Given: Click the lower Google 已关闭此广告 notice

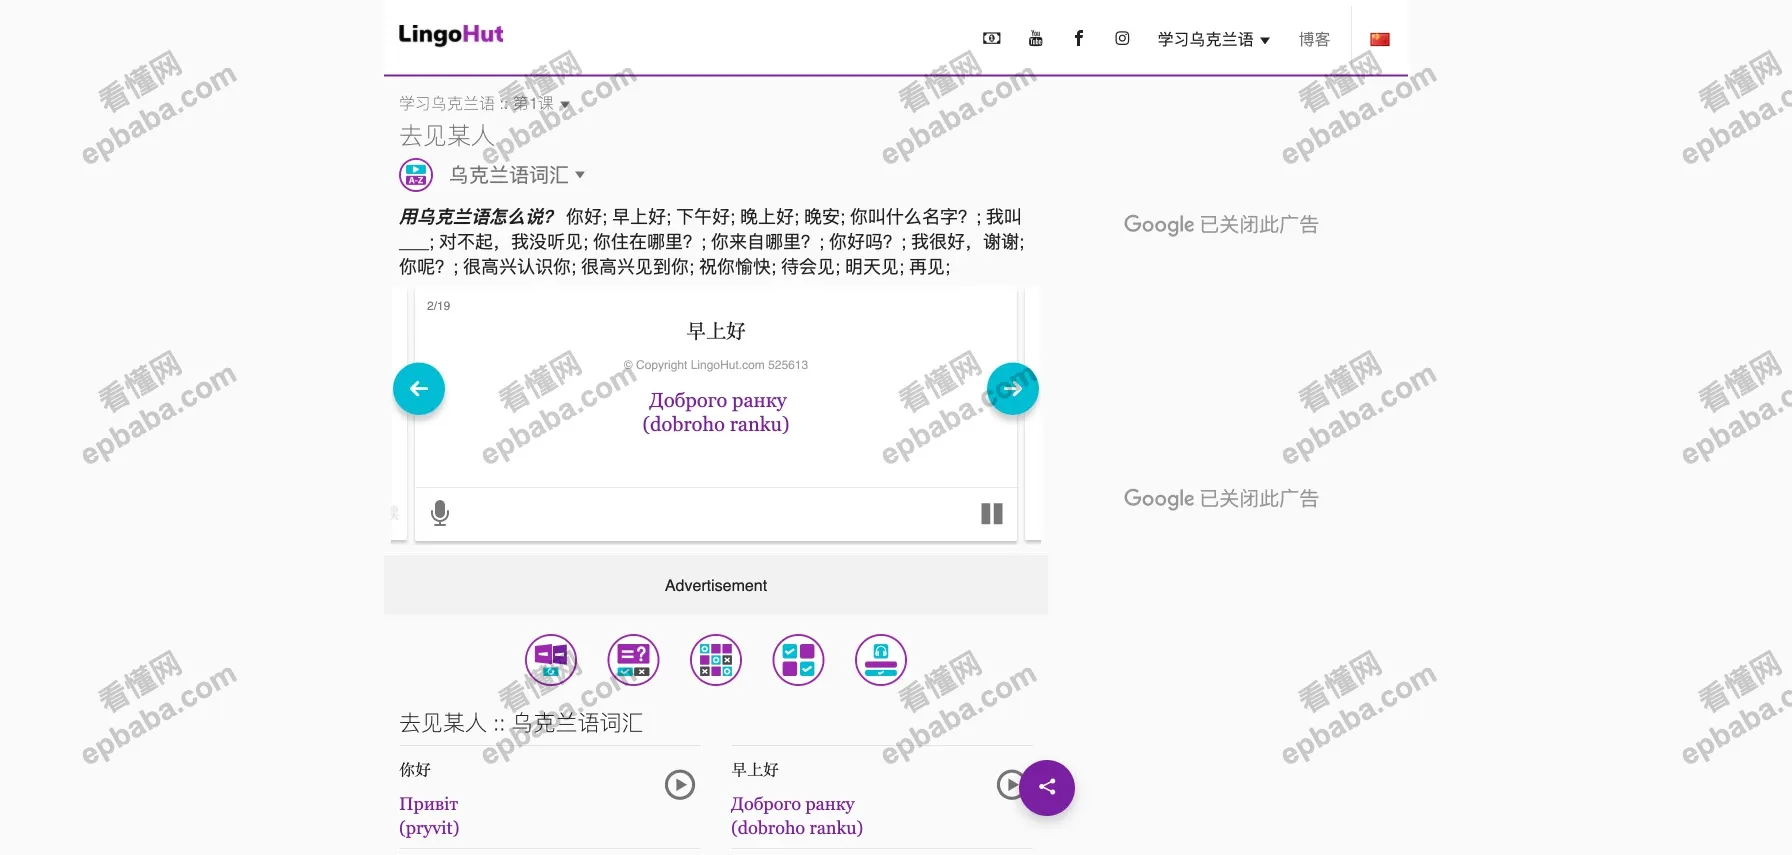Looking at the screenshot, I should coord(1221,498).
